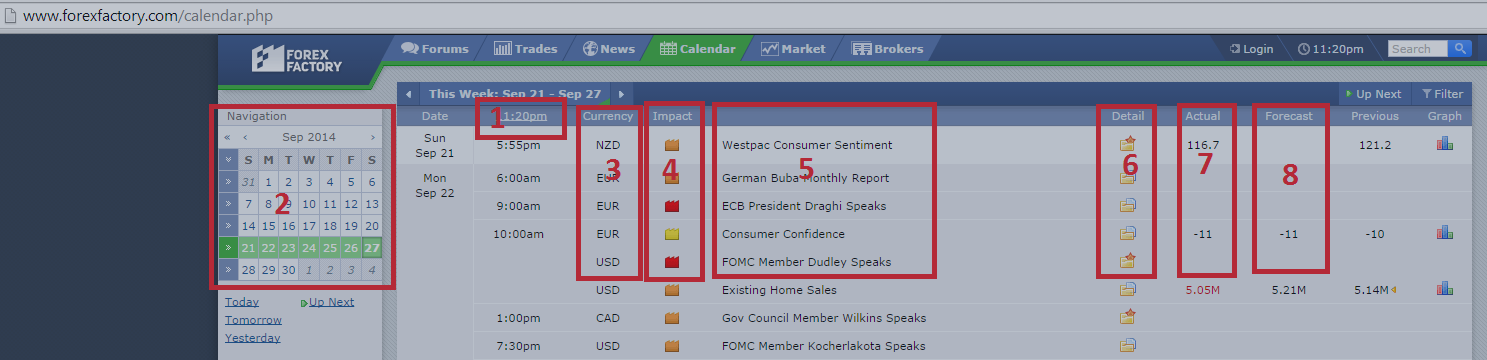Open the graph icon for Consumer Confidence
1487x360 pixels.
1444,233
